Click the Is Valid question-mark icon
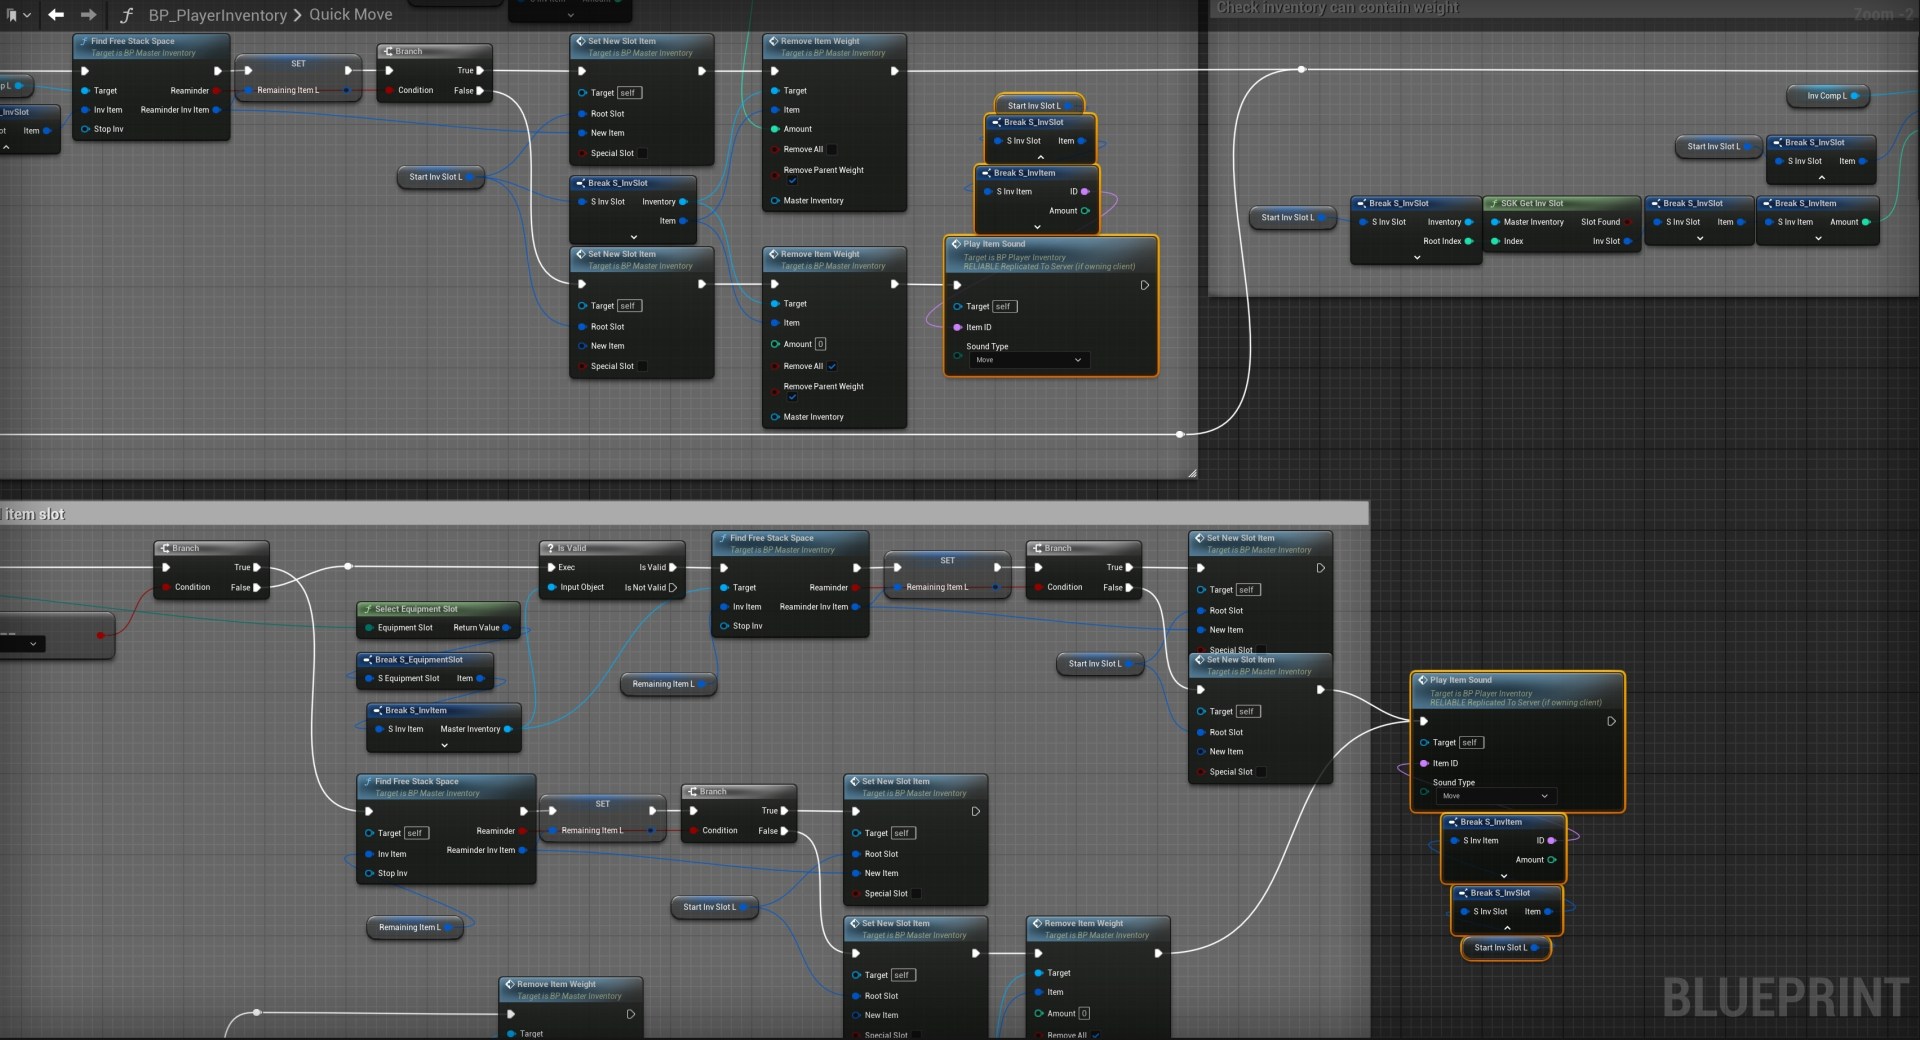1920x1040 pixels. pyautogui.click(x=549, y=548)
